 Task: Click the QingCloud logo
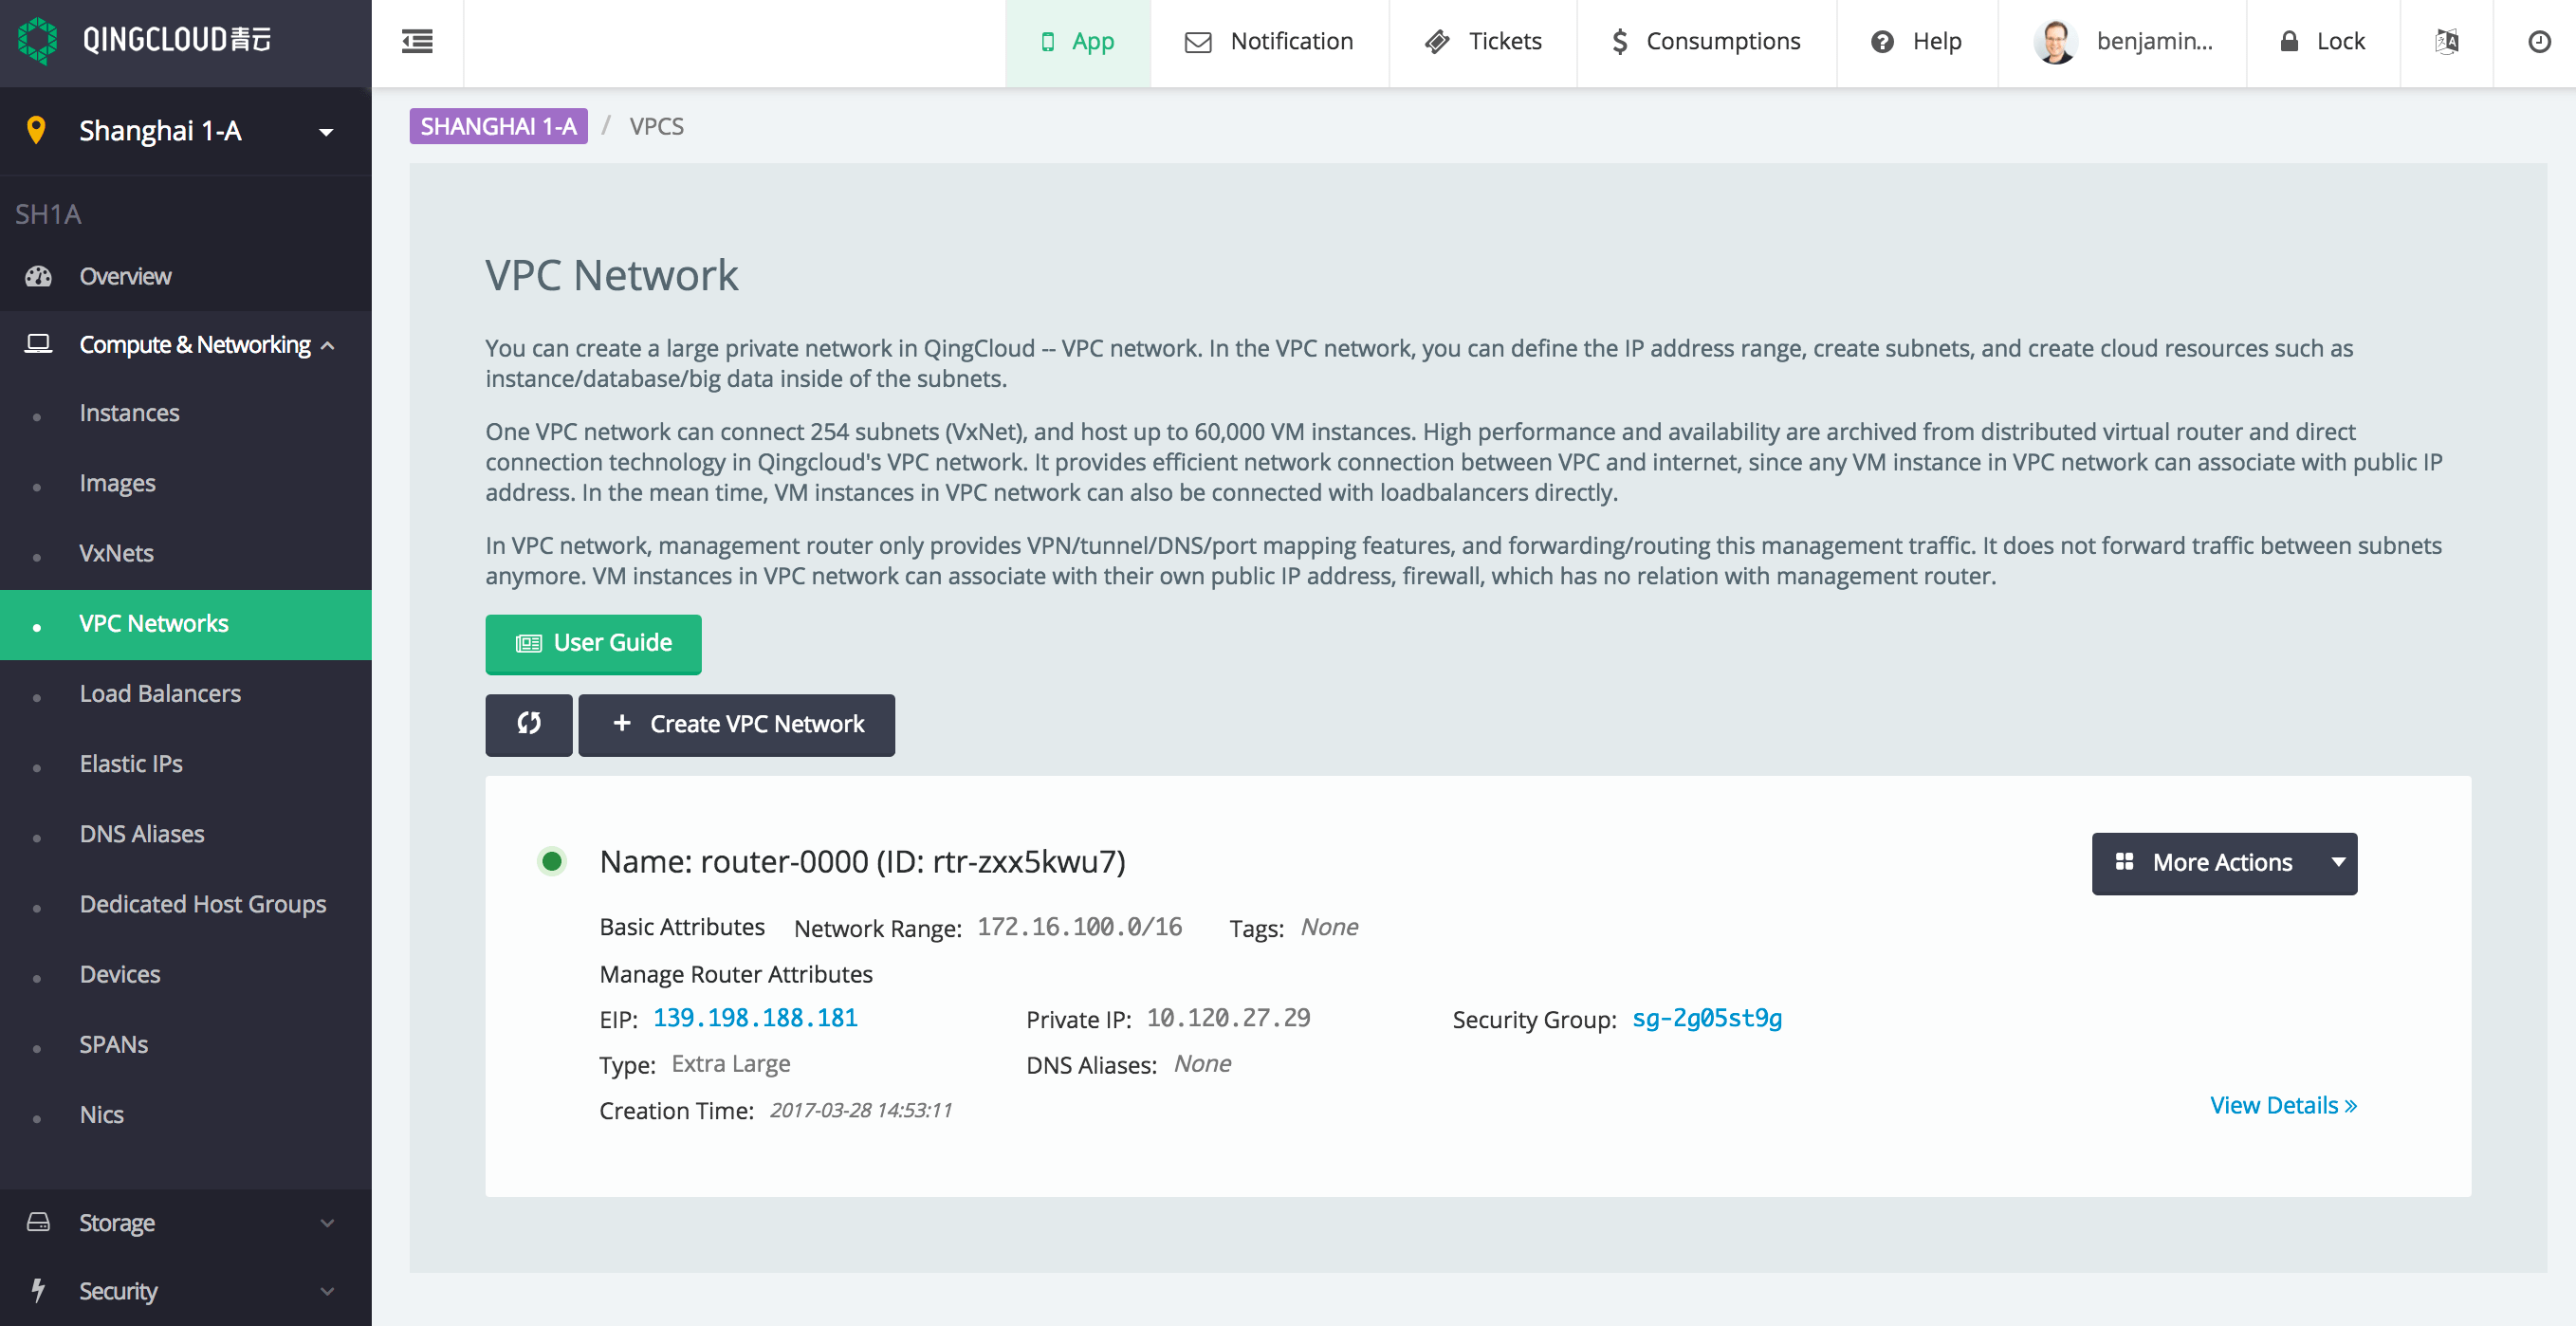(38, 40)
